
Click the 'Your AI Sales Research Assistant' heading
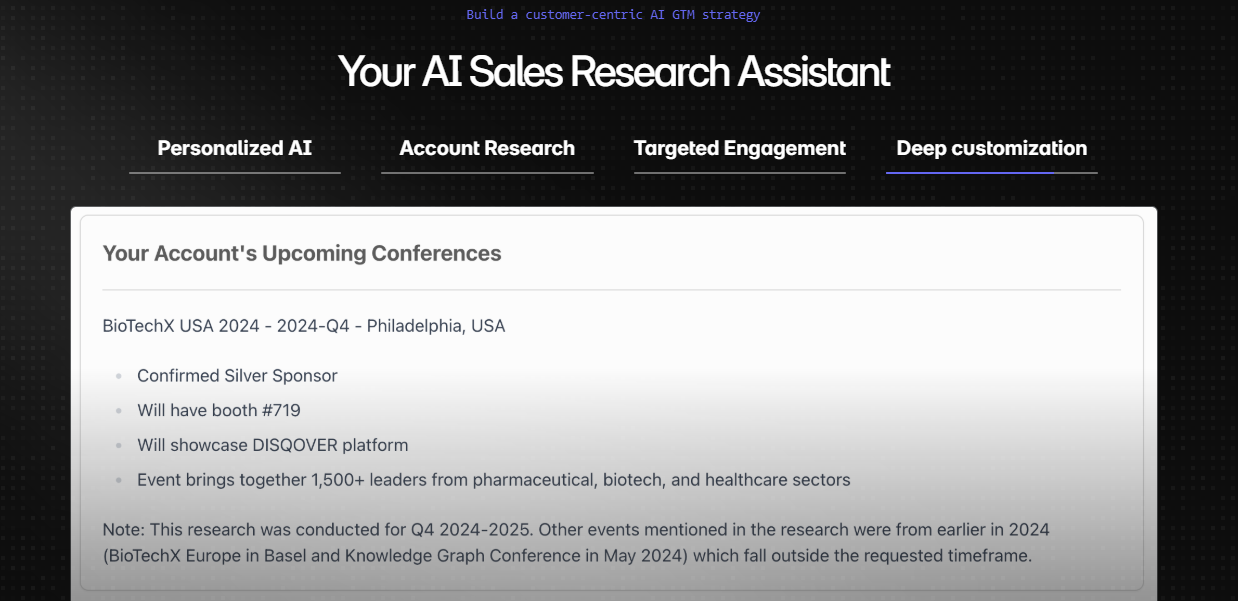[x=614, y=72]
